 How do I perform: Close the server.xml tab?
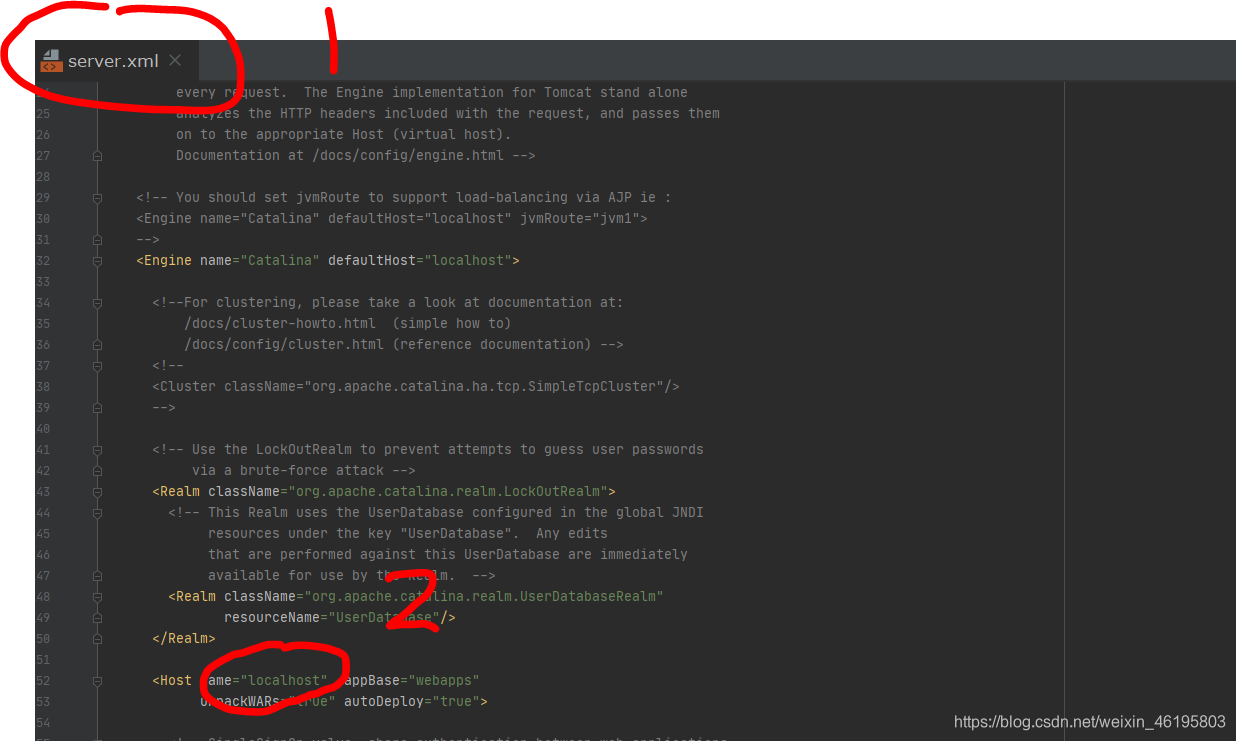pos(175,61)
